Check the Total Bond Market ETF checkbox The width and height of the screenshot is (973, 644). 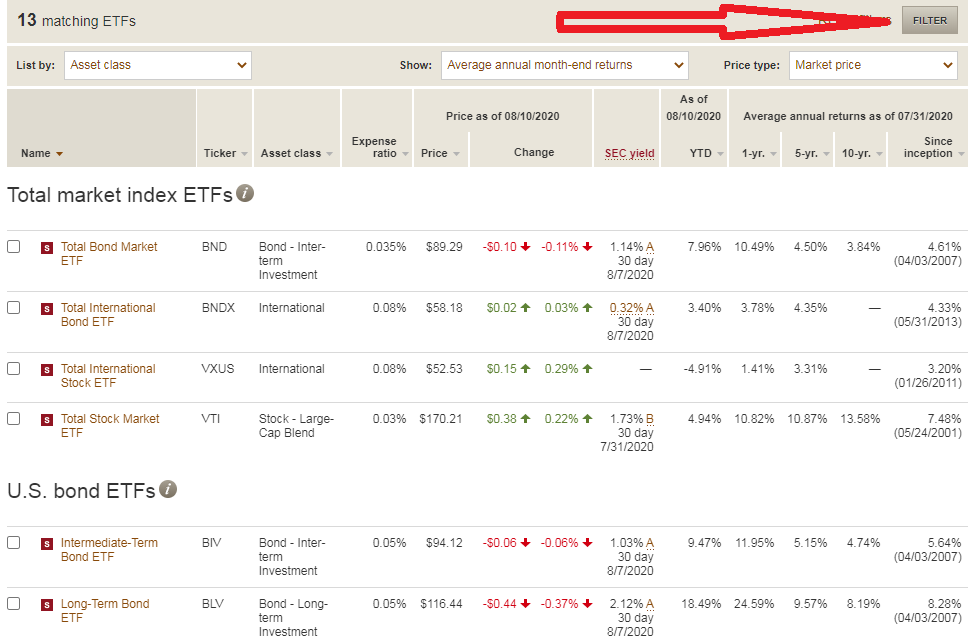(14, 247)
